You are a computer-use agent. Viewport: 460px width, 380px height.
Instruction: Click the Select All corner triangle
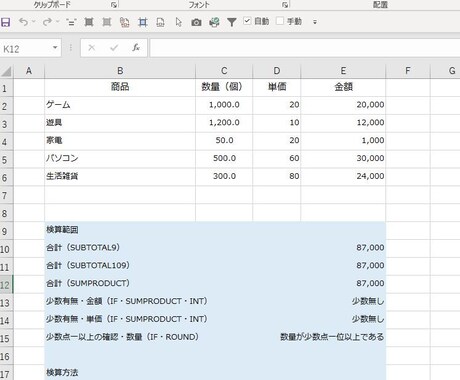coord(6,71)
